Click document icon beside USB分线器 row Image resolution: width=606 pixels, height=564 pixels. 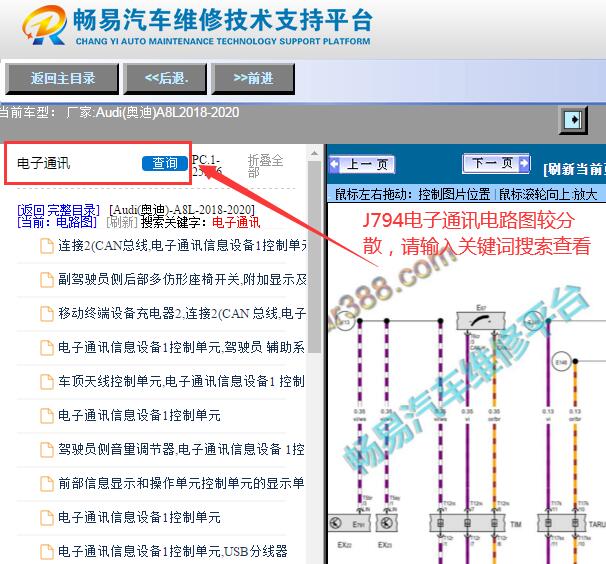[47, 552]
